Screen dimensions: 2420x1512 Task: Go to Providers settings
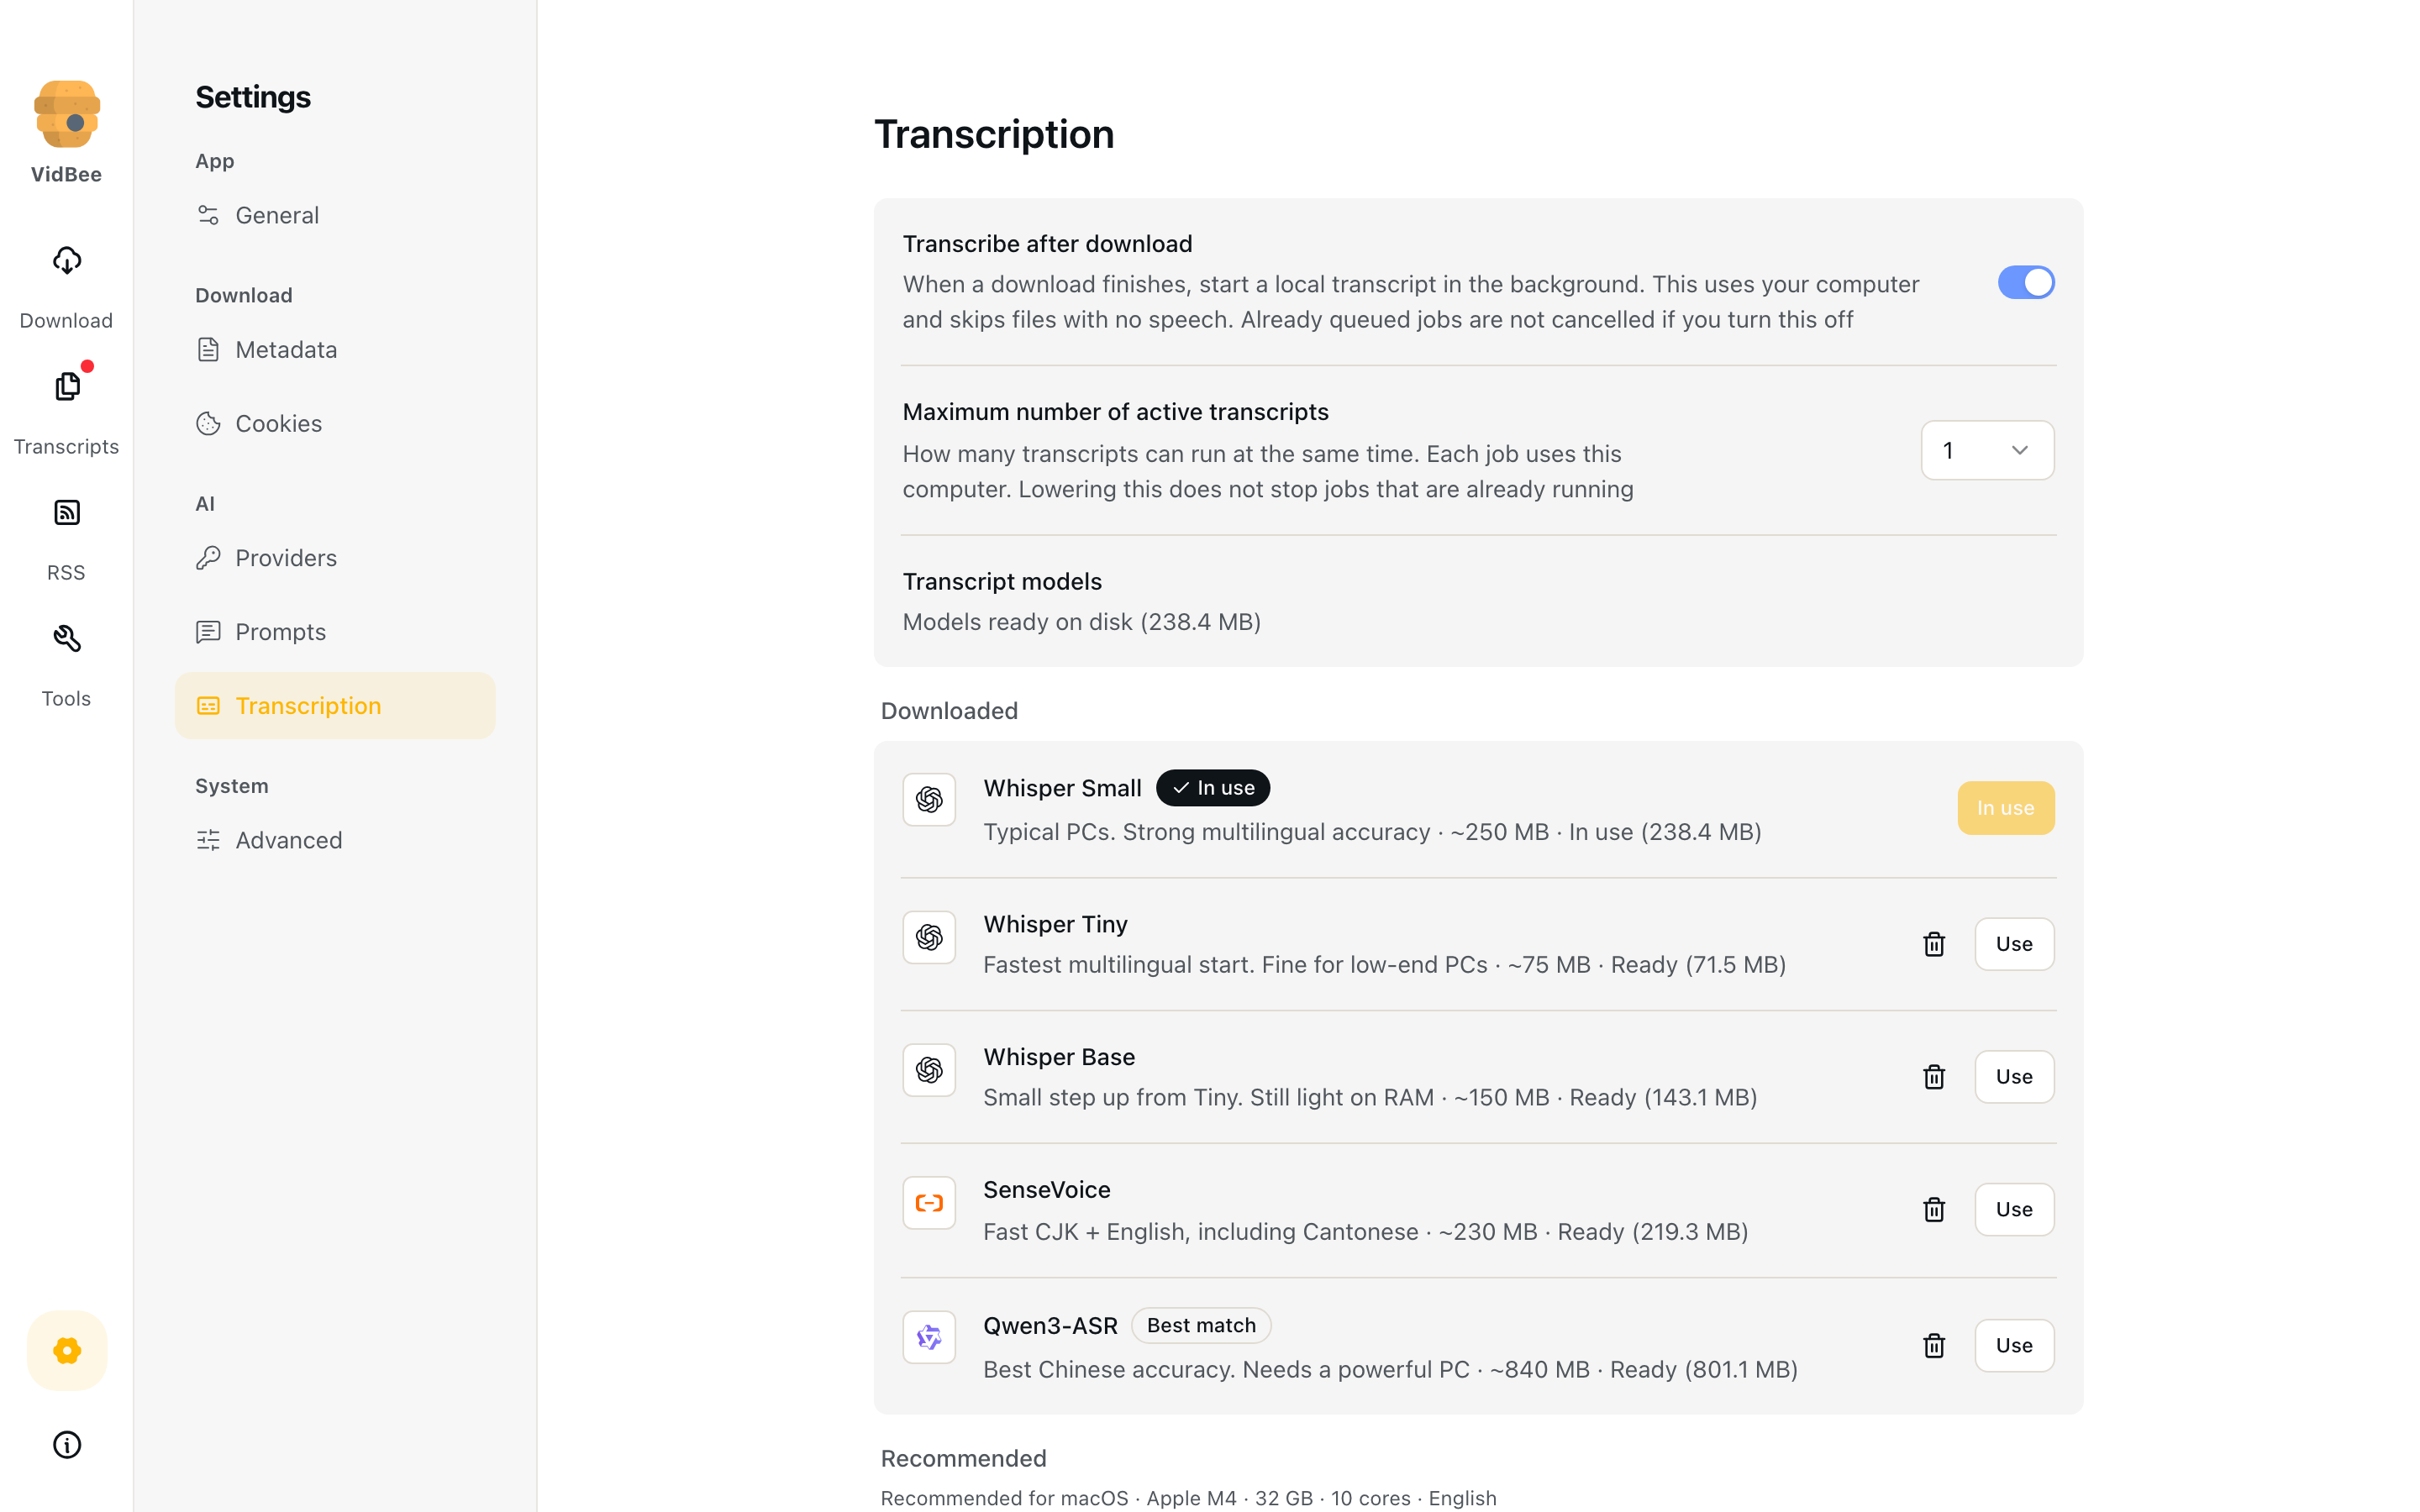coord(335,558)
